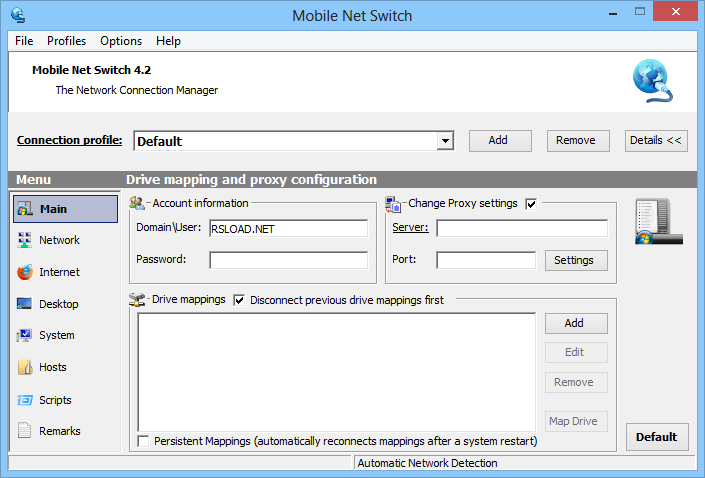Click the Internet Firefox-style icon
The height and width of the screenshot is (478, 705).
pos(25,272)
